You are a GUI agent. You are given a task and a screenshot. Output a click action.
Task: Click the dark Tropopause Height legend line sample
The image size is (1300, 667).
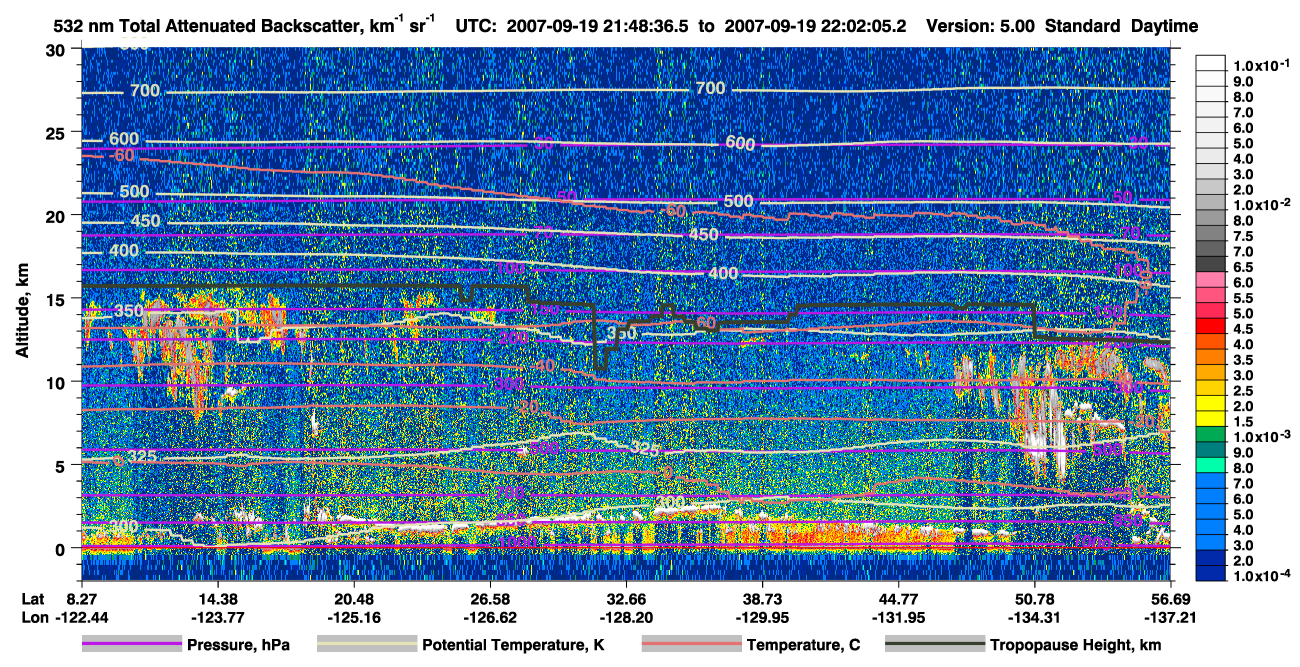click(x=934, y=645)
